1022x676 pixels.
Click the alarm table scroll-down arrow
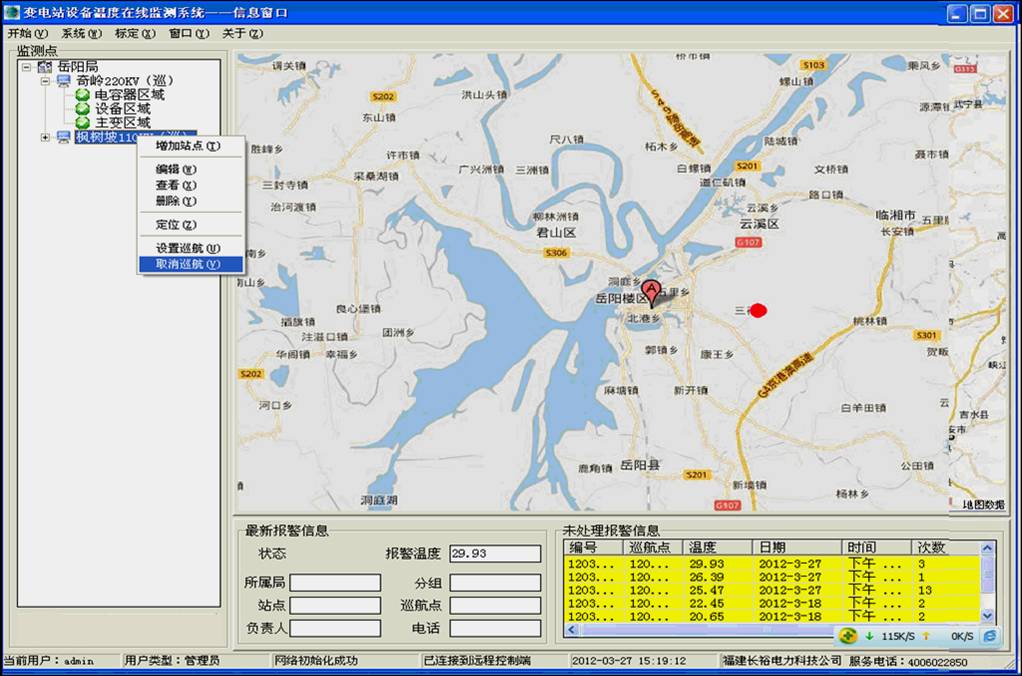[x=988, y=616]
